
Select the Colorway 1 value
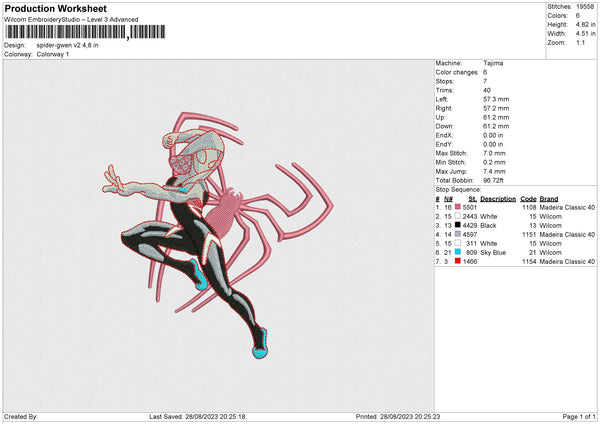click(x=53, y=54)
